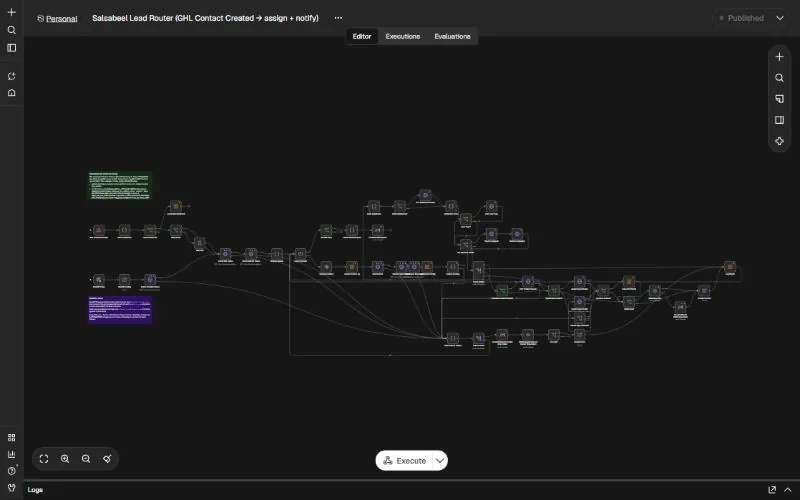Open the AI assistant sparkle icon

pyautogui.click(x=779, y=141)
